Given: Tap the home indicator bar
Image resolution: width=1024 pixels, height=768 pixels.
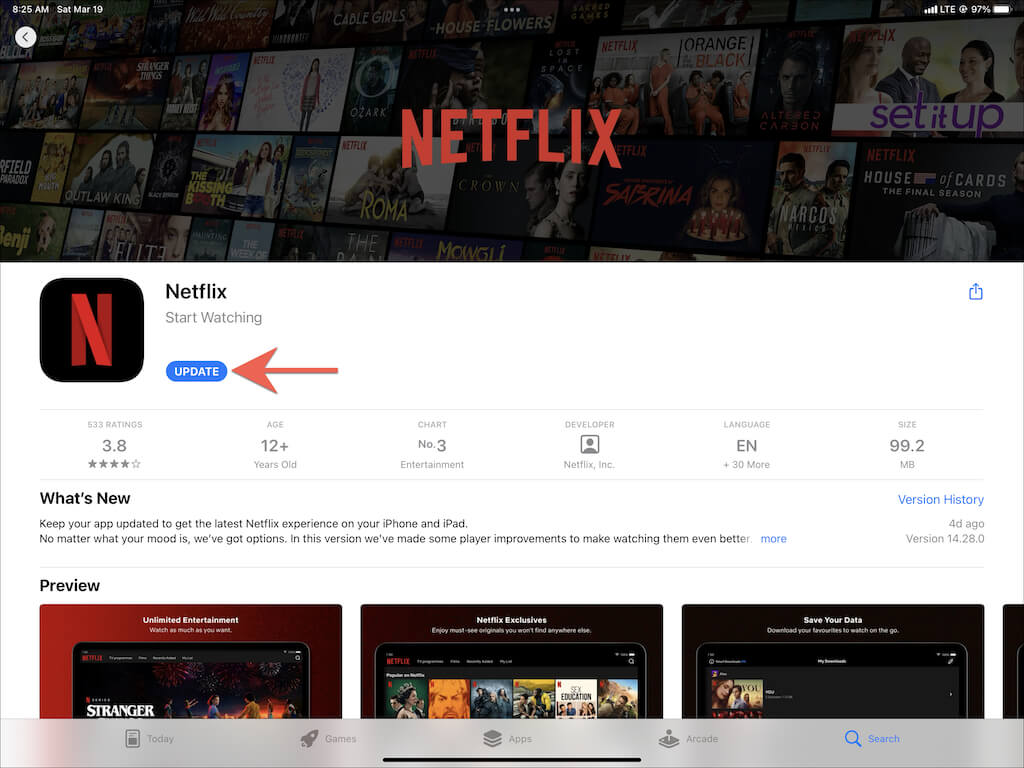Looking at the screenshot, I should tap(512, 760).
